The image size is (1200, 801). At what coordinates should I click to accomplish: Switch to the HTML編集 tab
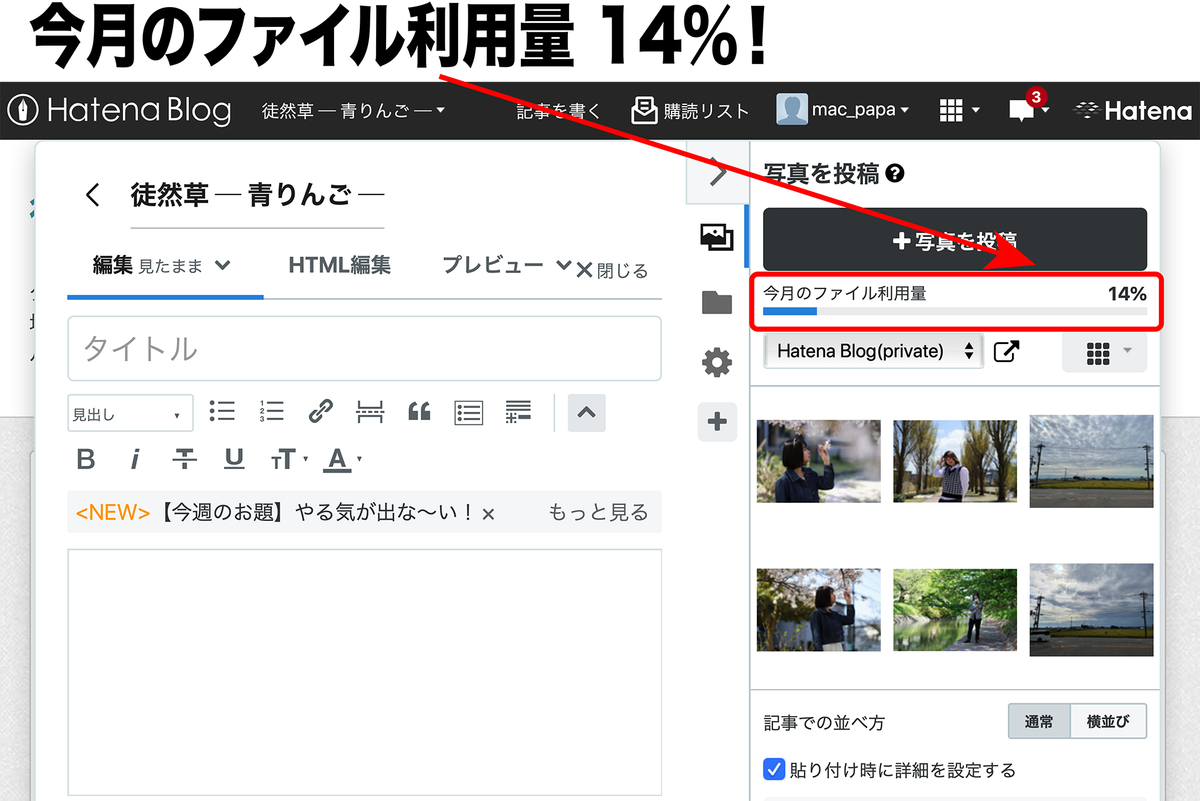339,266
